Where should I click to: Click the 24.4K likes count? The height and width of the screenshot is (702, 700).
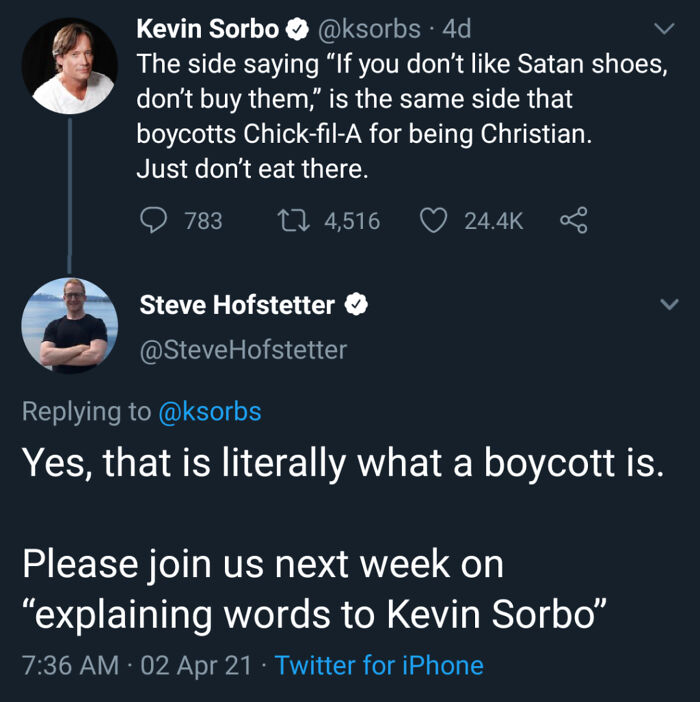tap(494, 220)
